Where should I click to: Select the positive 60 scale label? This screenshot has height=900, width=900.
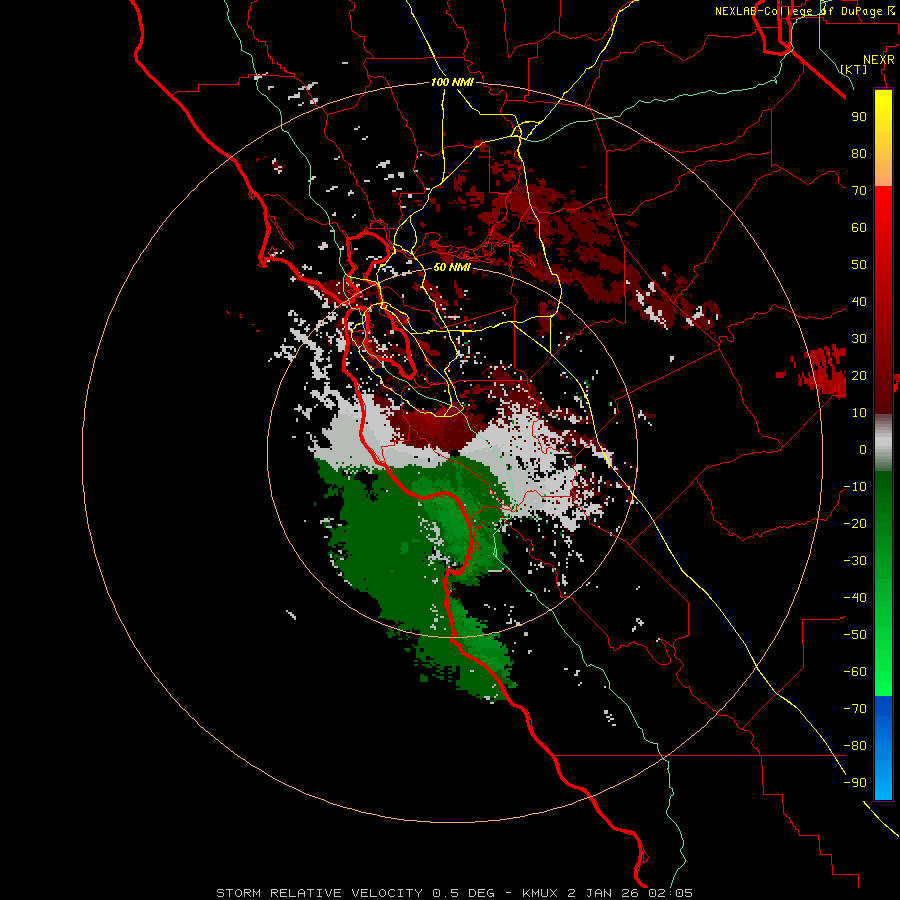click(x=859, y=227)
